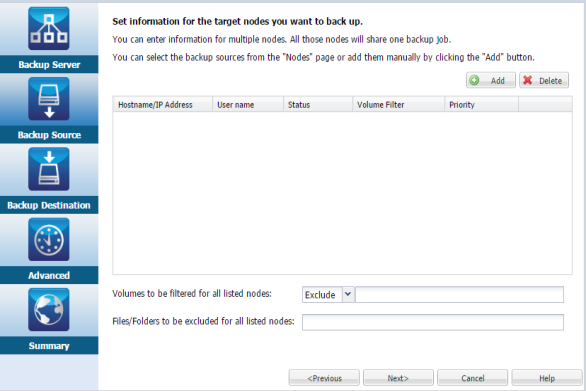The height and width of the screenshot is (391, 586).
Task: Click the Next> button
Action: pos(398,378)
